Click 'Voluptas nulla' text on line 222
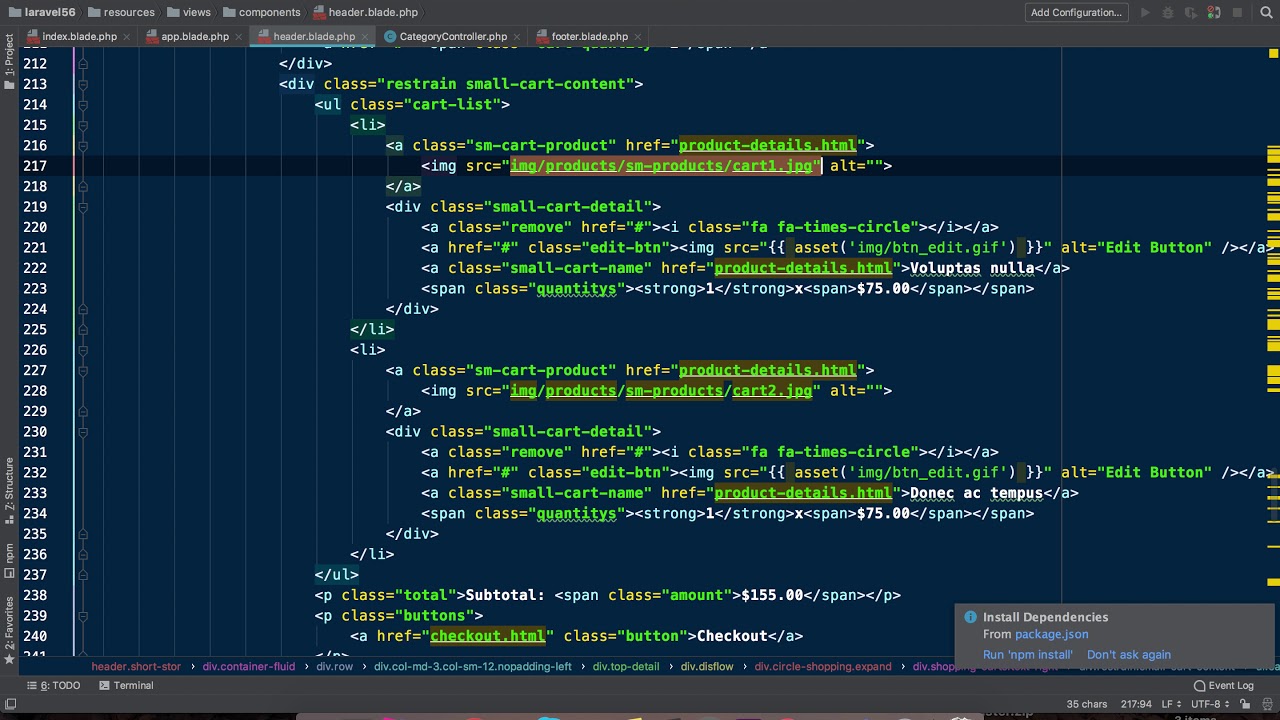1280x720 pixels. (x=972, y=268)
